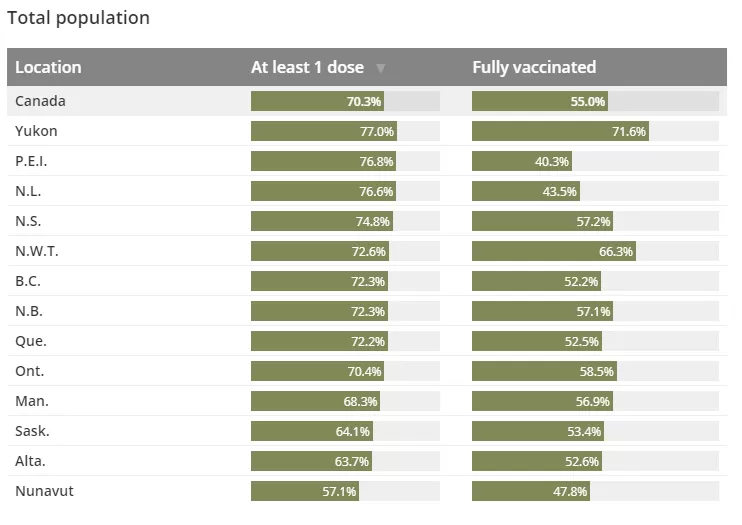Click Que. 52.5% fully vaccinated bar
This screenshot has height=525, width=742.
(537, 341)
